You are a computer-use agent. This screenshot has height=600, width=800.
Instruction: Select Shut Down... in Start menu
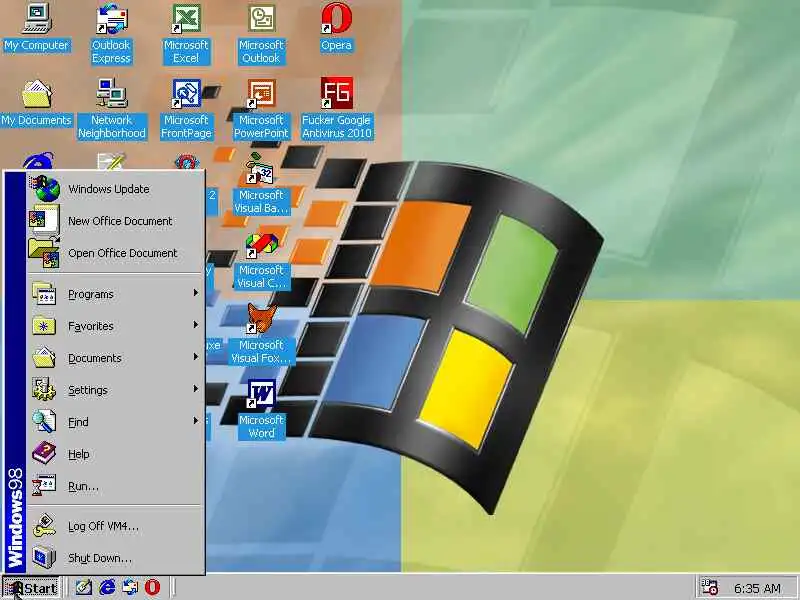click(x=116, y=558)
